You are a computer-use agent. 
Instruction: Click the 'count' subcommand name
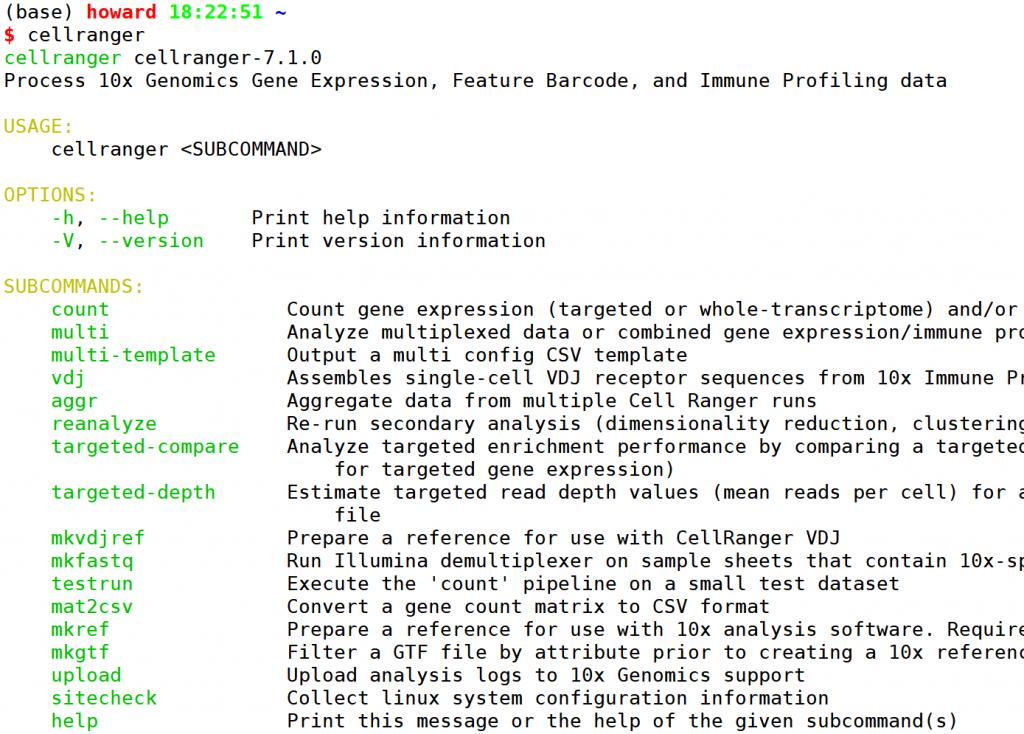pos(80,310)
